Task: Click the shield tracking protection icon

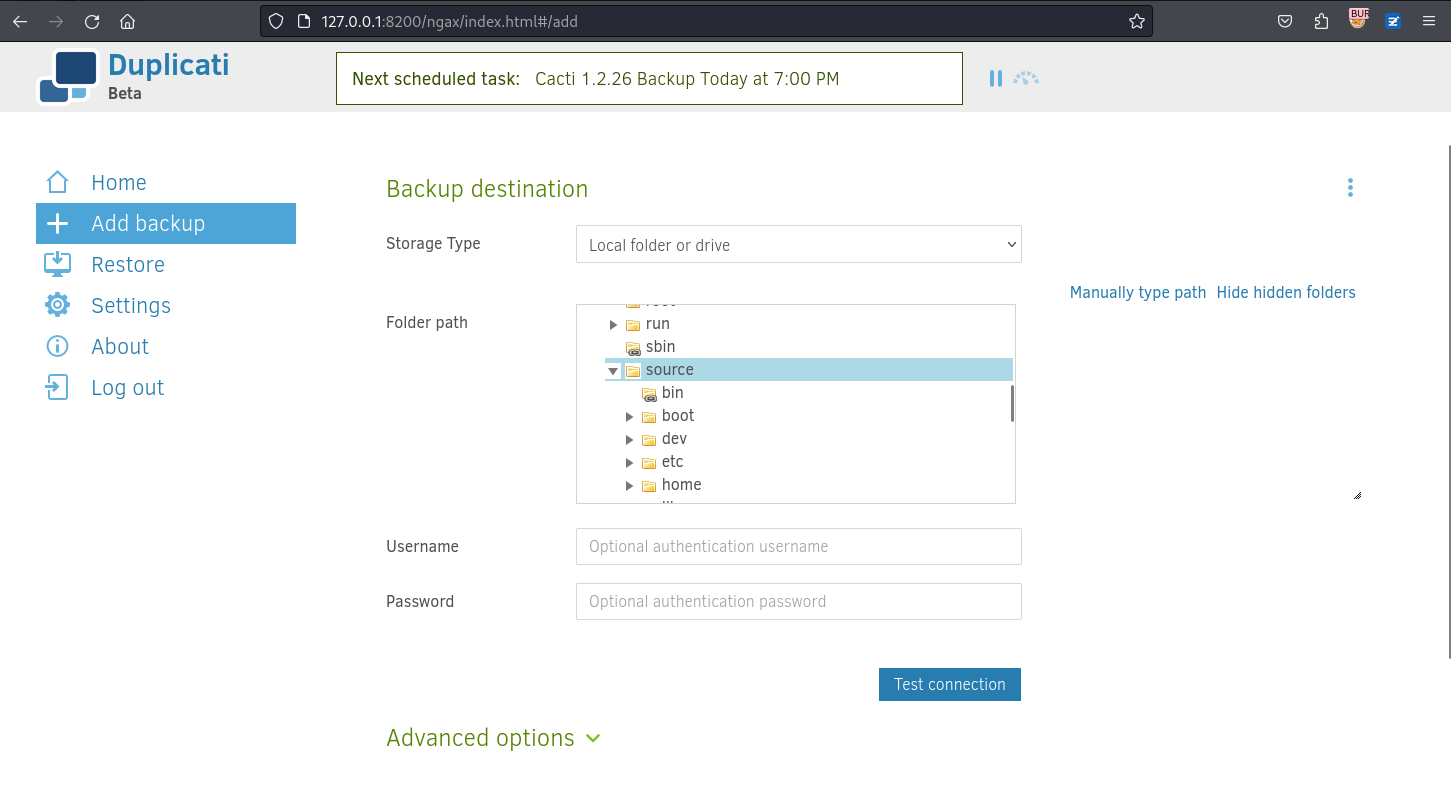Action: click(277, 21)
